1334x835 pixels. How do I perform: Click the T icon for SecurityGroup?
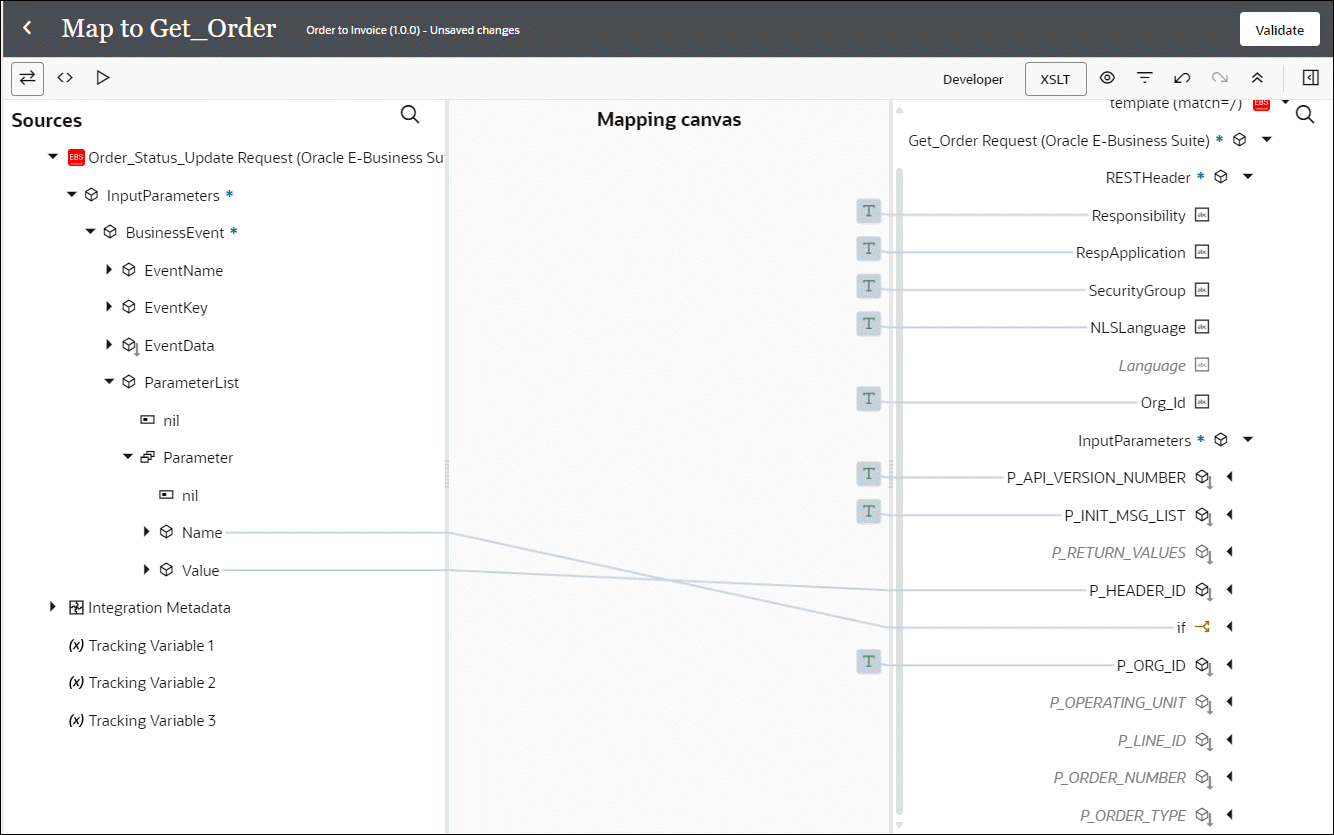point(869,286)
